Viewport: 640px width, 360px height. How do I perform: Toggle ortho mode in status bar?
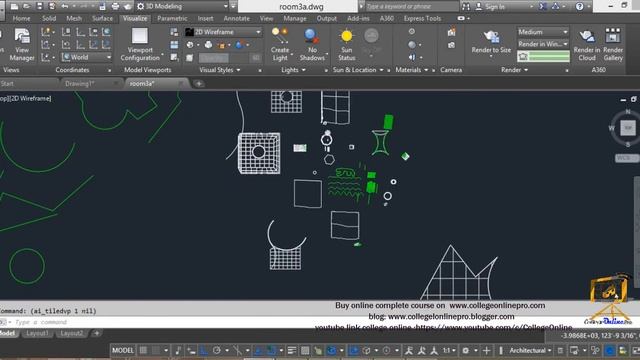pyautogui.click(x=203, y=350)
